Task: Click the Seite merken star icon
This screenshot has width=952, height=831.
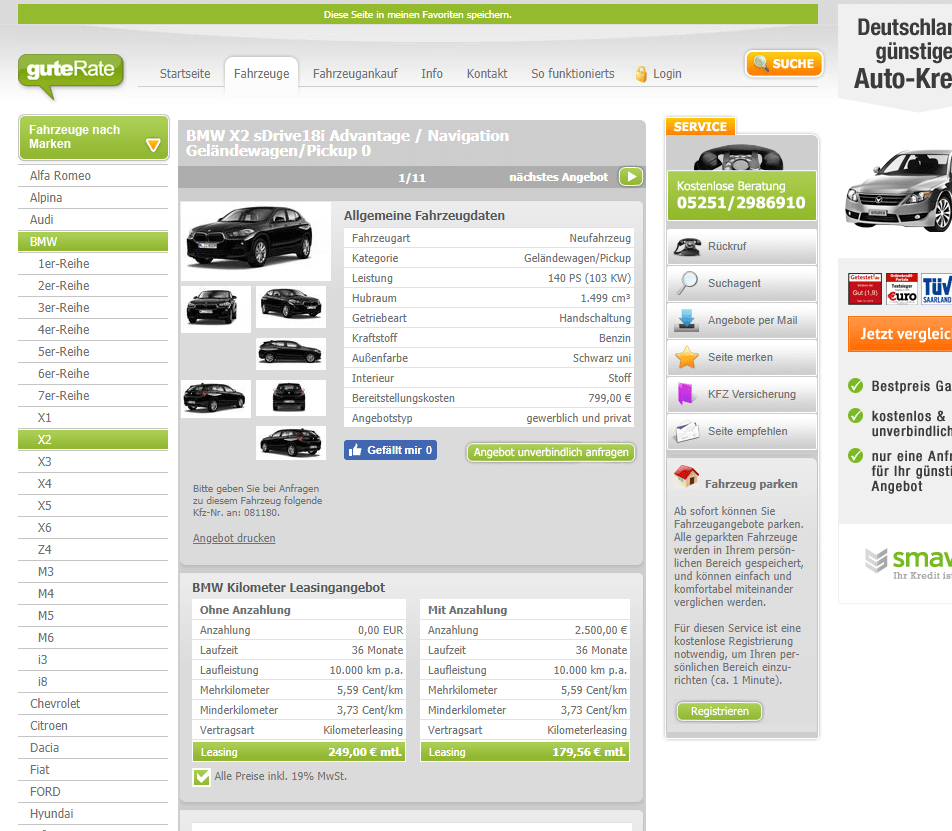Action: coord(687,357)
